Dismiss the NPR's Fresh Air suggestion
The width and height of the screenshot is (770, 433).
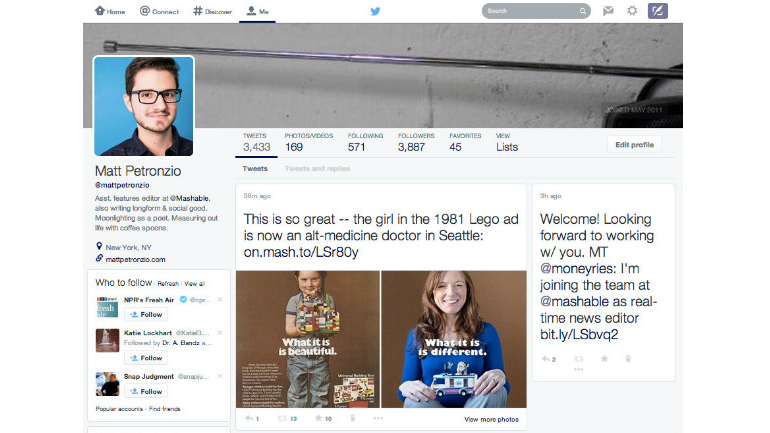tap(220, 299)
